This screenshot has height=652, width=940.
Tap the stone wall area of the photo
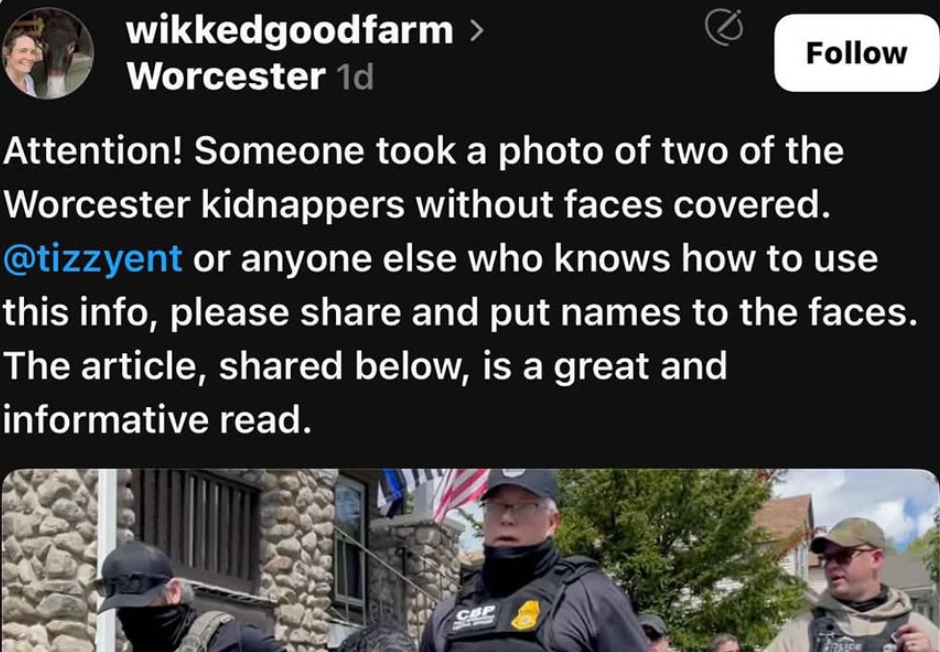click(48, 560)
